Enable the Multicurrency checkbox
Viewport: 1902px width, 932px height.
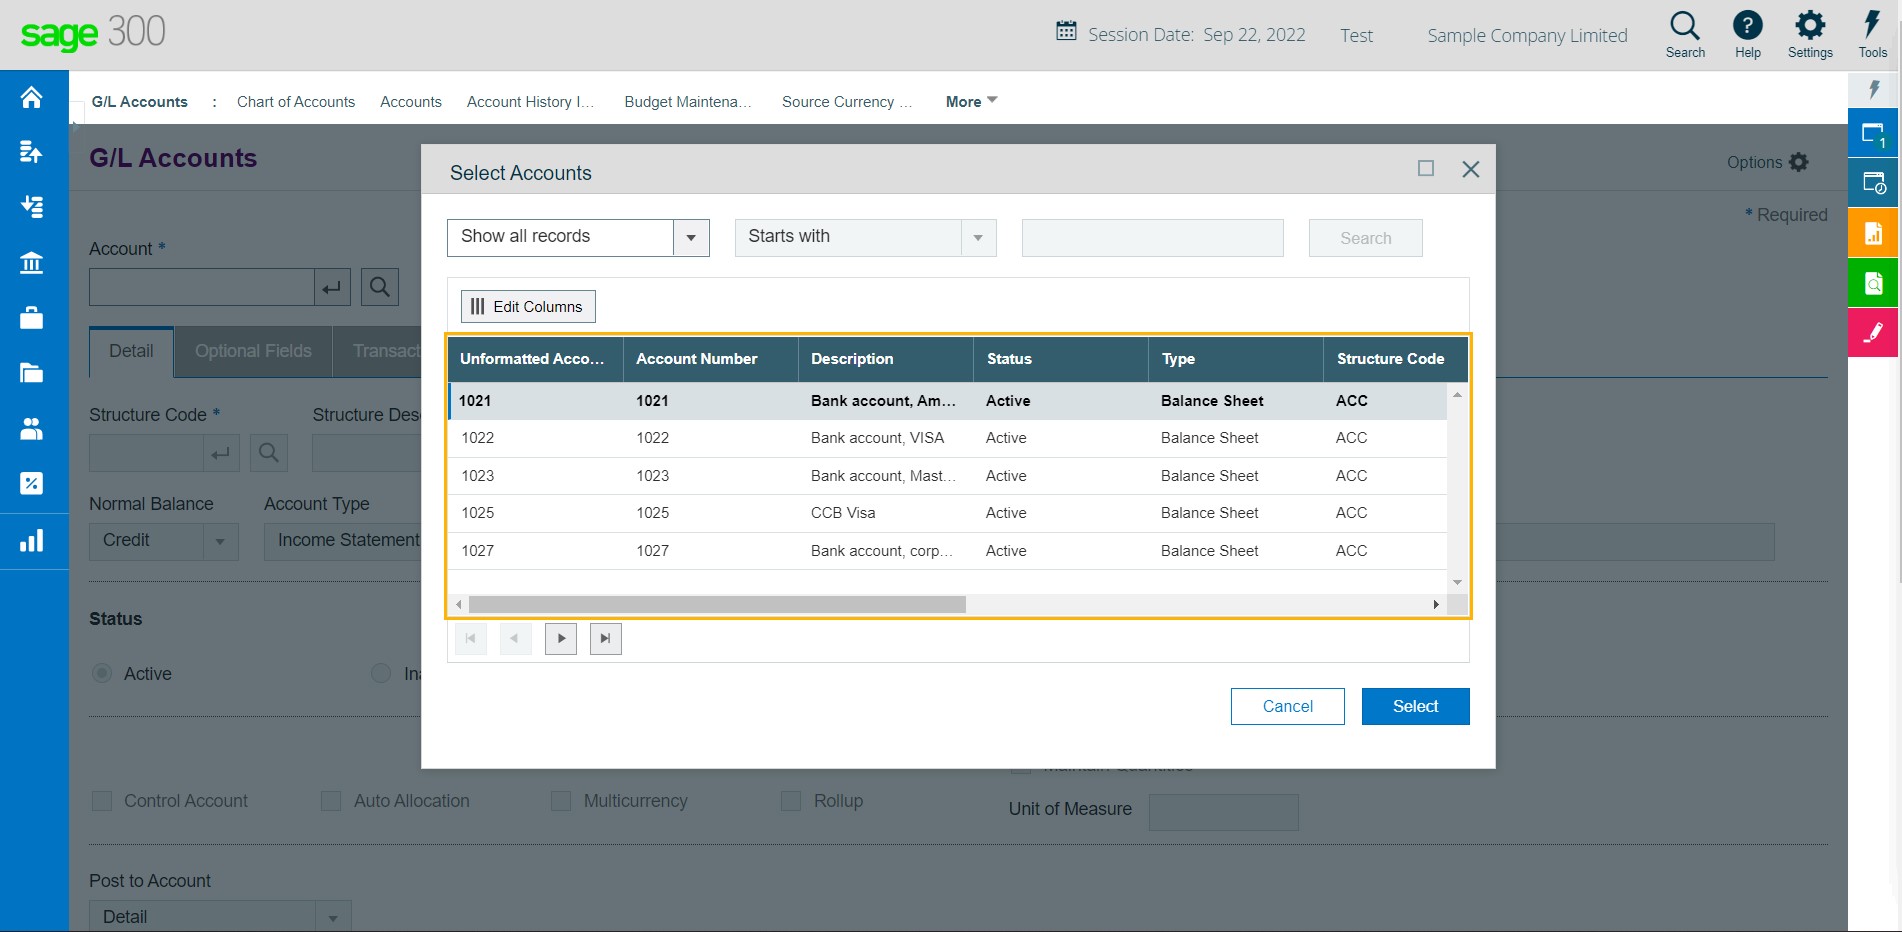(561, 801)
